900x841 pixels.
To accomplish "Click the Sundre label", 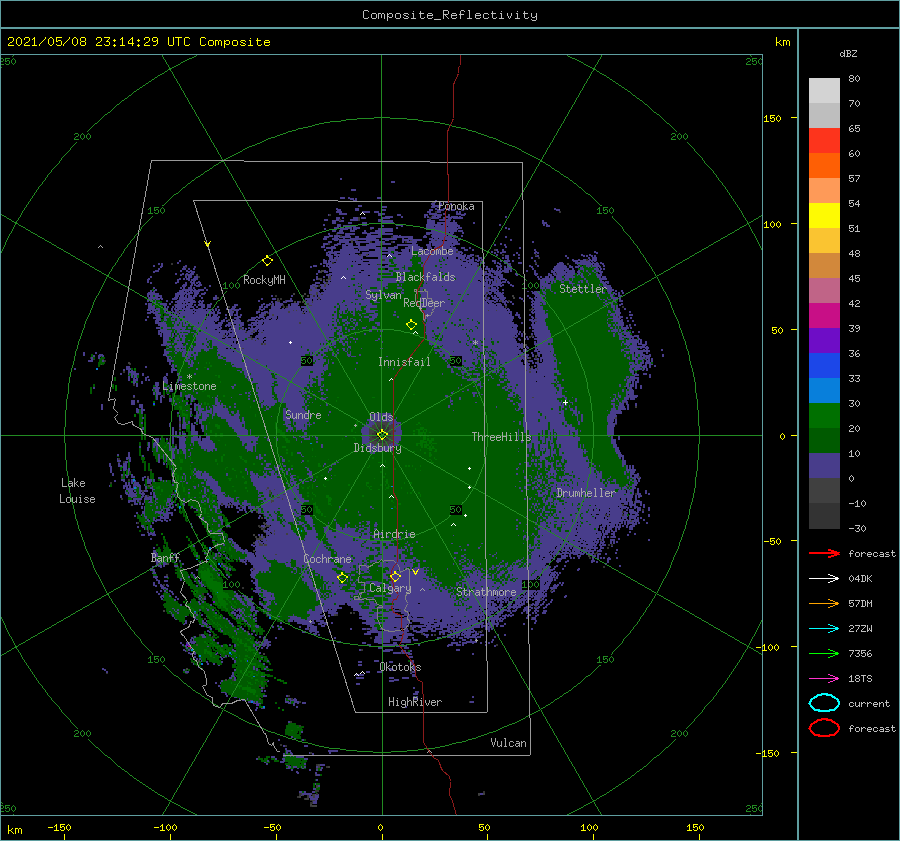I will pyautogui.click(x=303, y=414).
